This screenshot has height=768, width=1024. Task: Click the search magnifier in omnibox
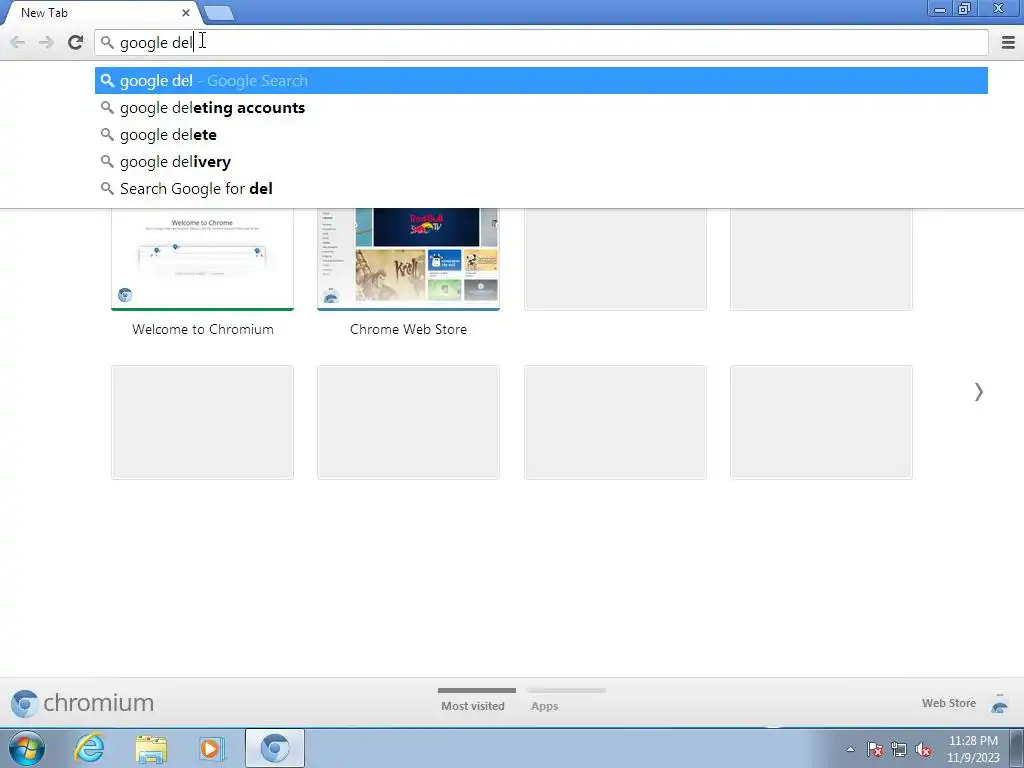(107, 42)
